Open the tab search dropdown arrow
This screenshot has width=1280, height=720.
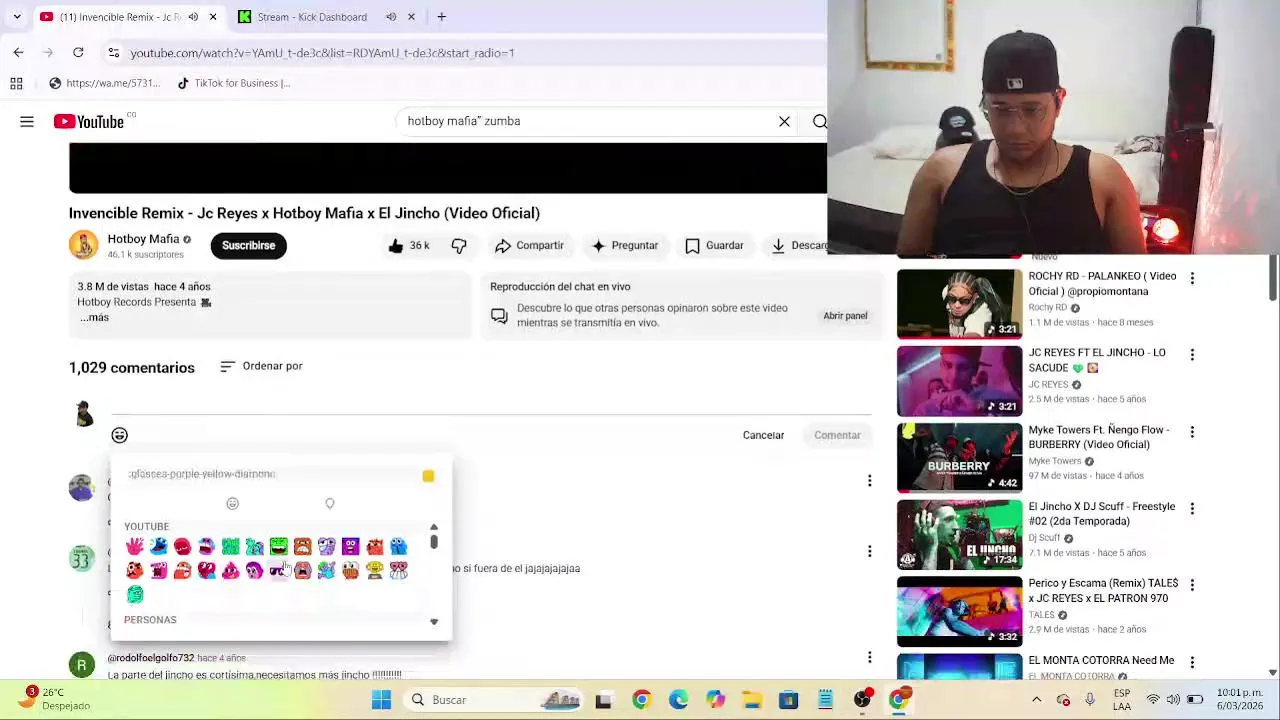pyautogui.click(x=17, y=17)
